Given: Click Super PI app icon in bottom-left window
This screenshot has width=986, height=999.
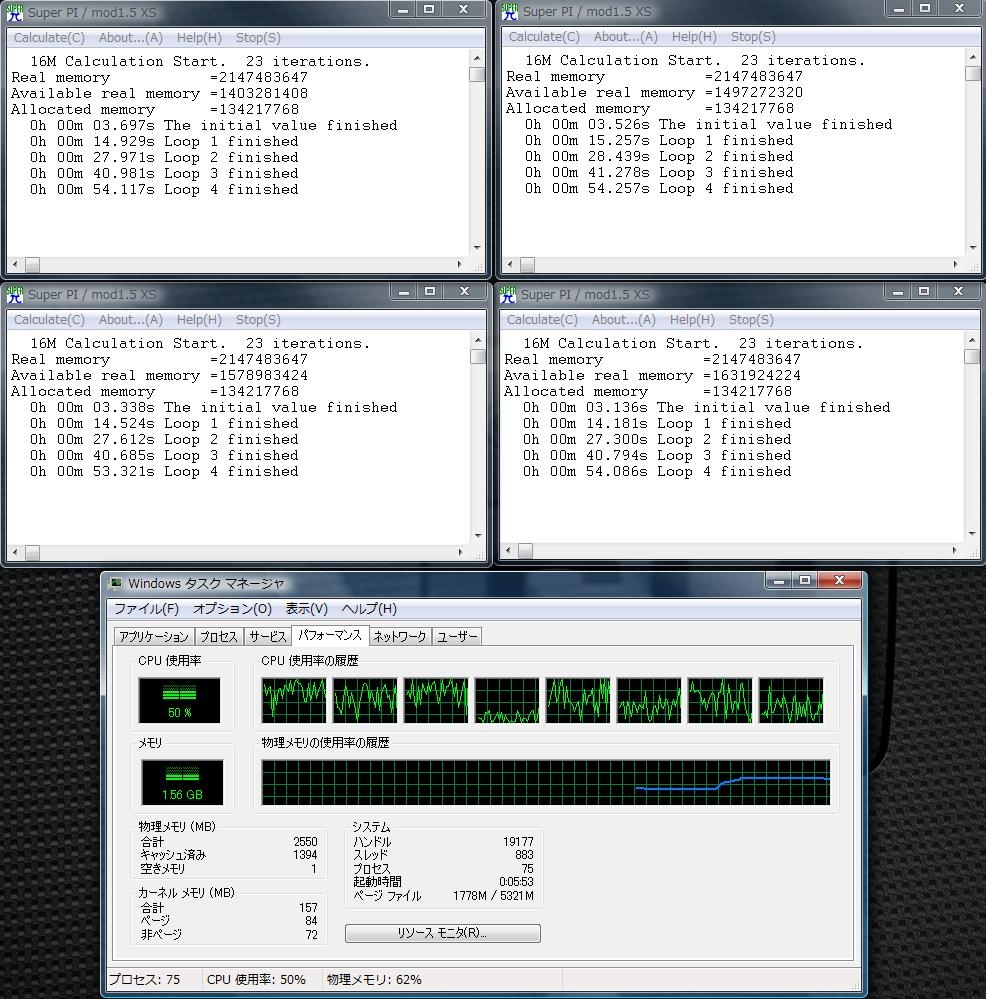Looking at the screenshot, I should point(15,294).
